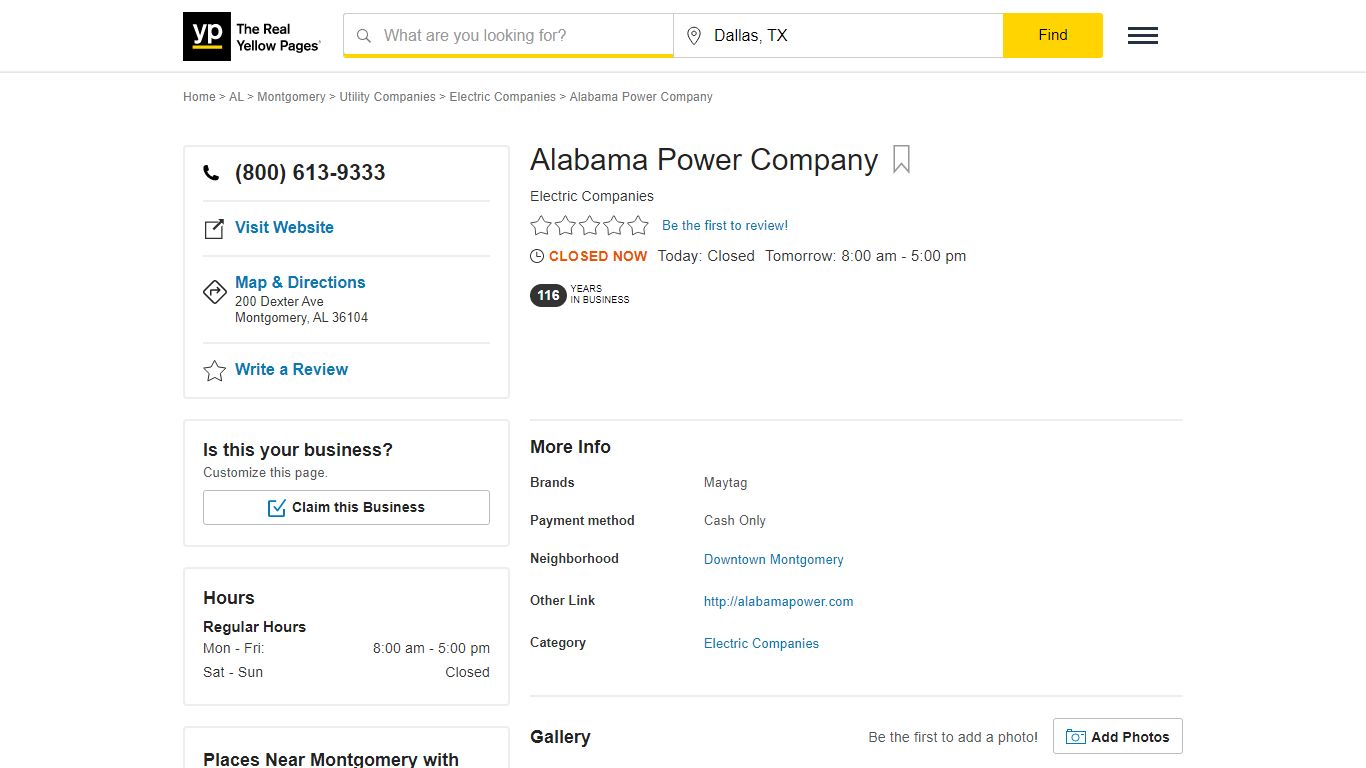
Task: Click 'Tomorrow: 8:00 am - 5:00 pm'
Action: 865,257
